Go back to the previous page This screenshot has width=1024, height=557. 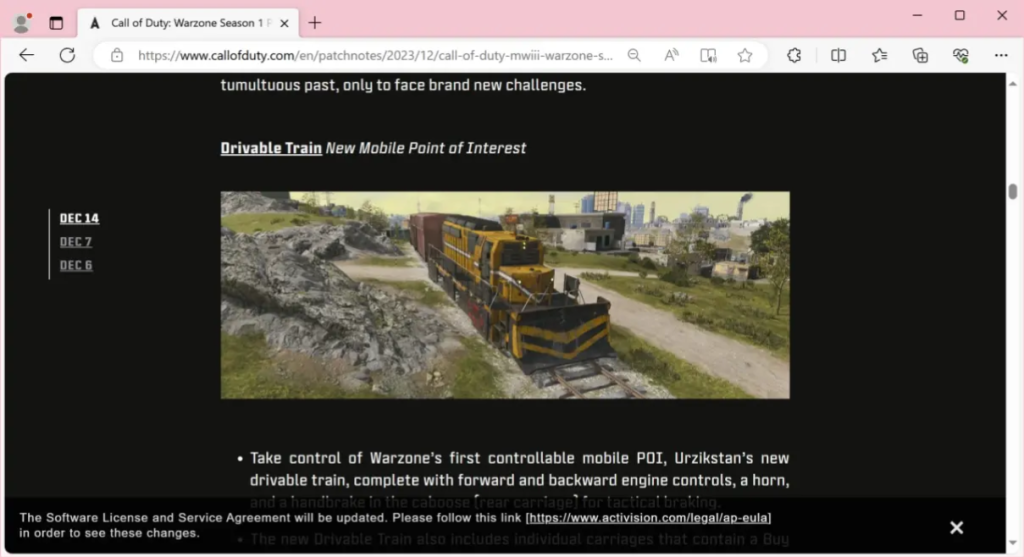[27, 56]
